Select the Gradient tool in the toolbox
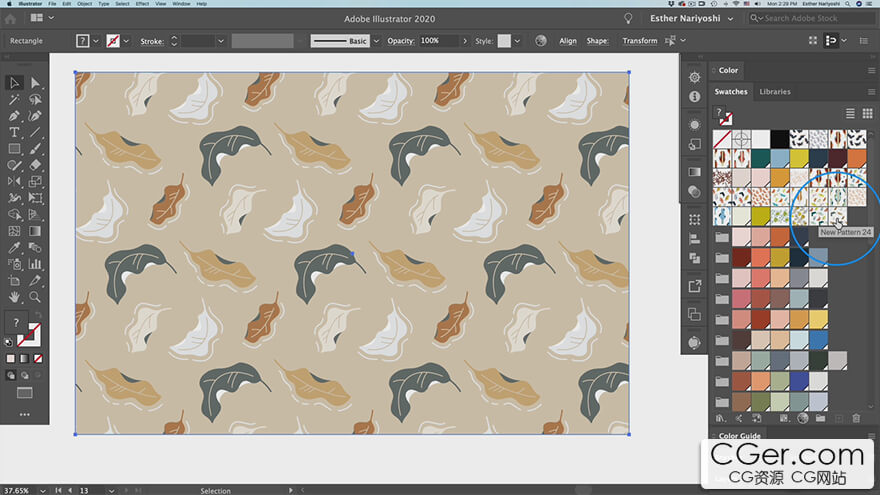This screenshot has height=495, width=880. tap(35, 231)
